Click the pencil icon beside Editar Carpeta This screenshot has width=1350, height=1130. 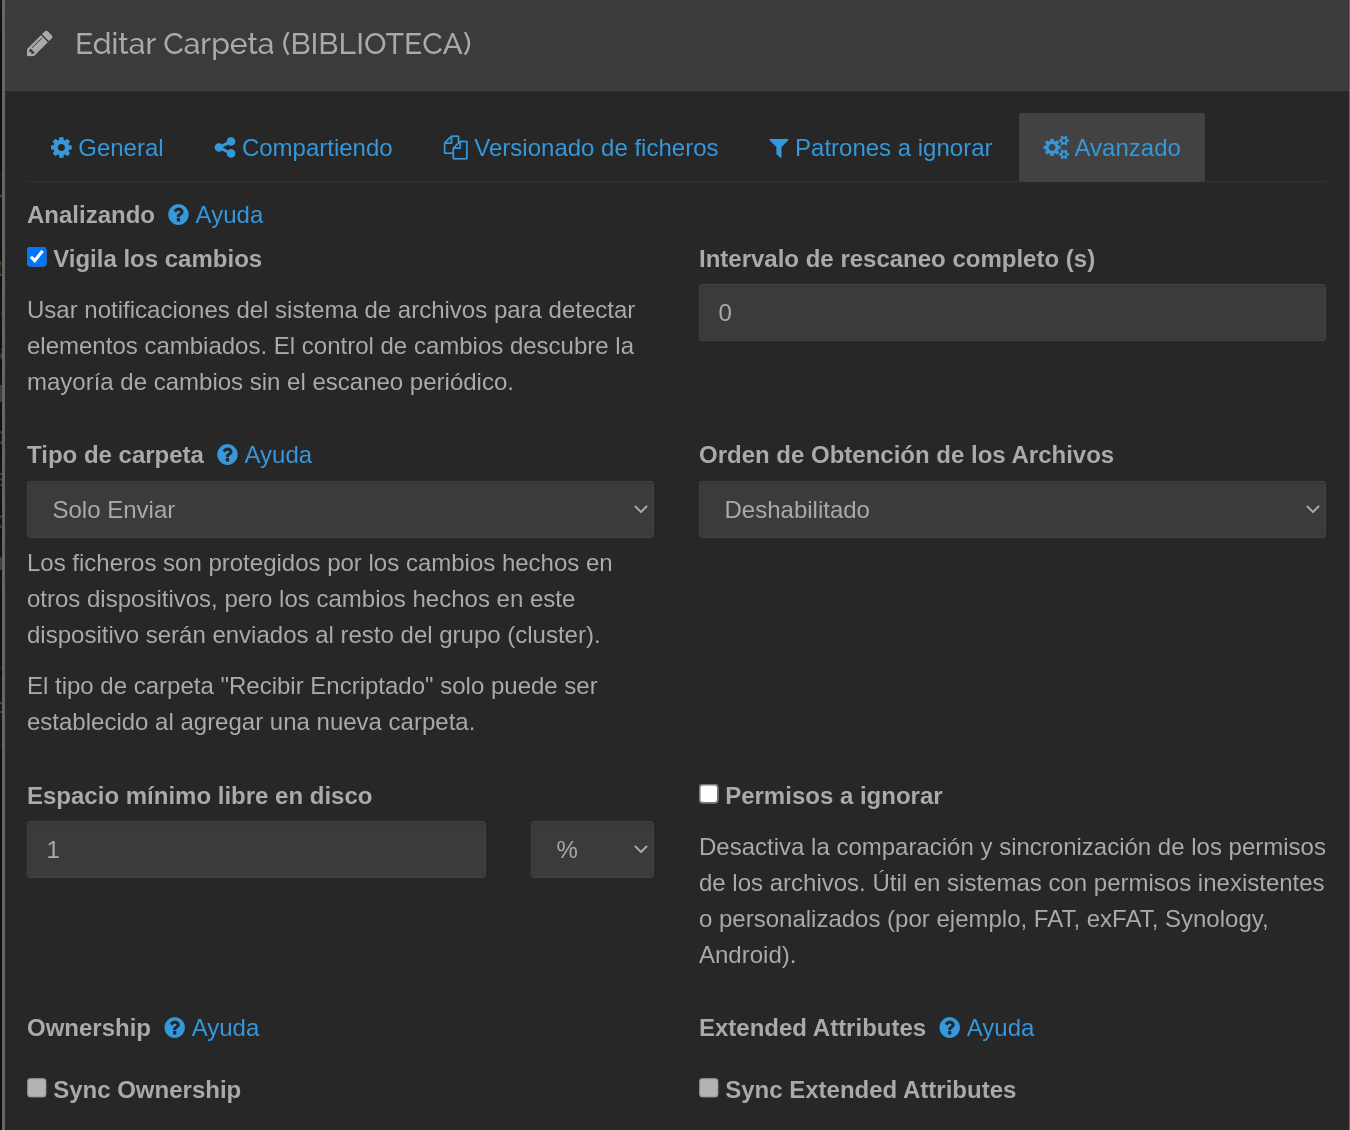pos(39,44)
